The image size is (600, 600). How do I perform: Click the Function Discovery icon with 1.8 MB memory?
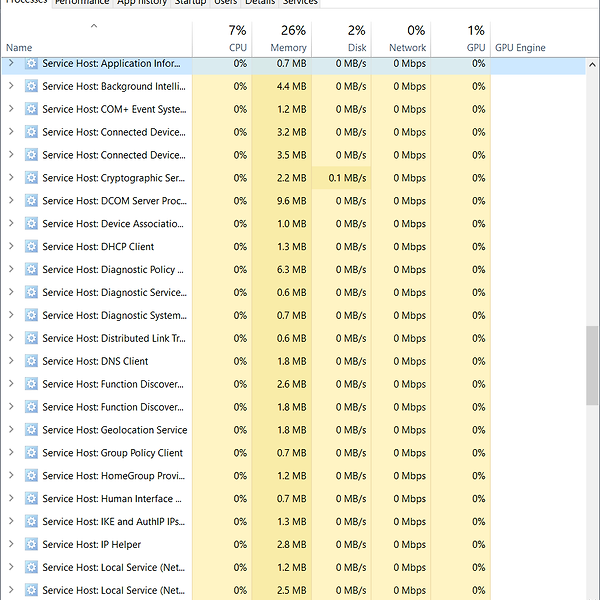[31, 407]
